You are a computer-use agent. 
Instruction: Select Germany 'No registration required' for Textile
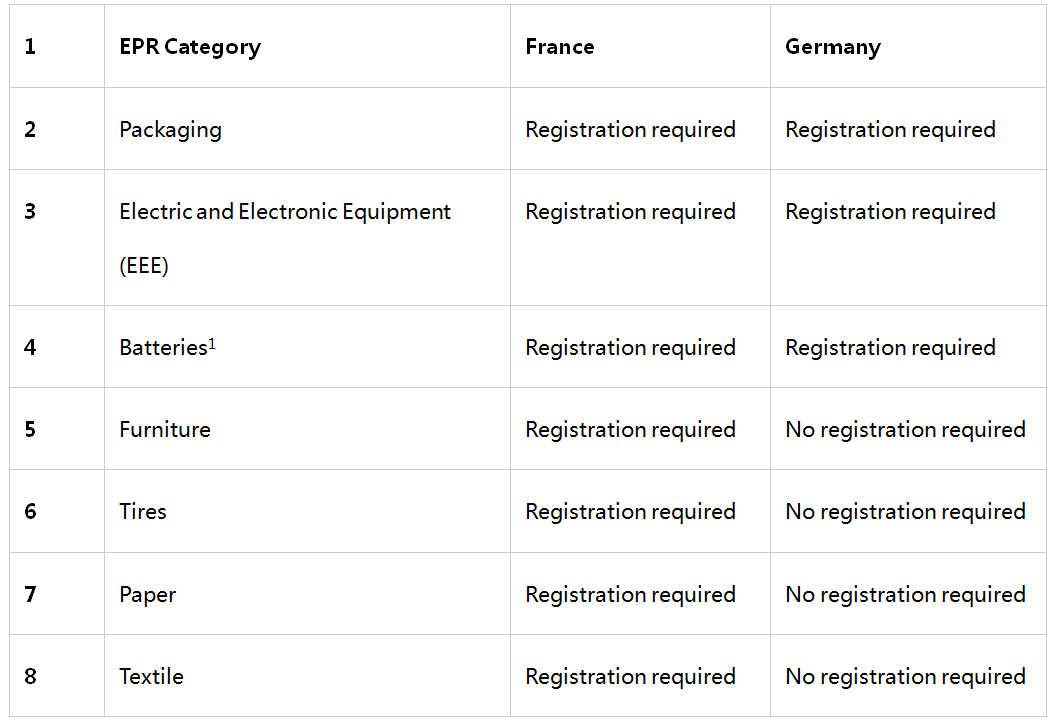coord(908,676)
